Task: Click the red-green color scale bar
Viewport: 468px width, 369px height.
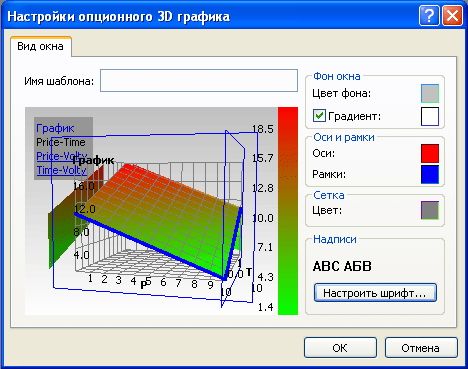Action: 288,211
